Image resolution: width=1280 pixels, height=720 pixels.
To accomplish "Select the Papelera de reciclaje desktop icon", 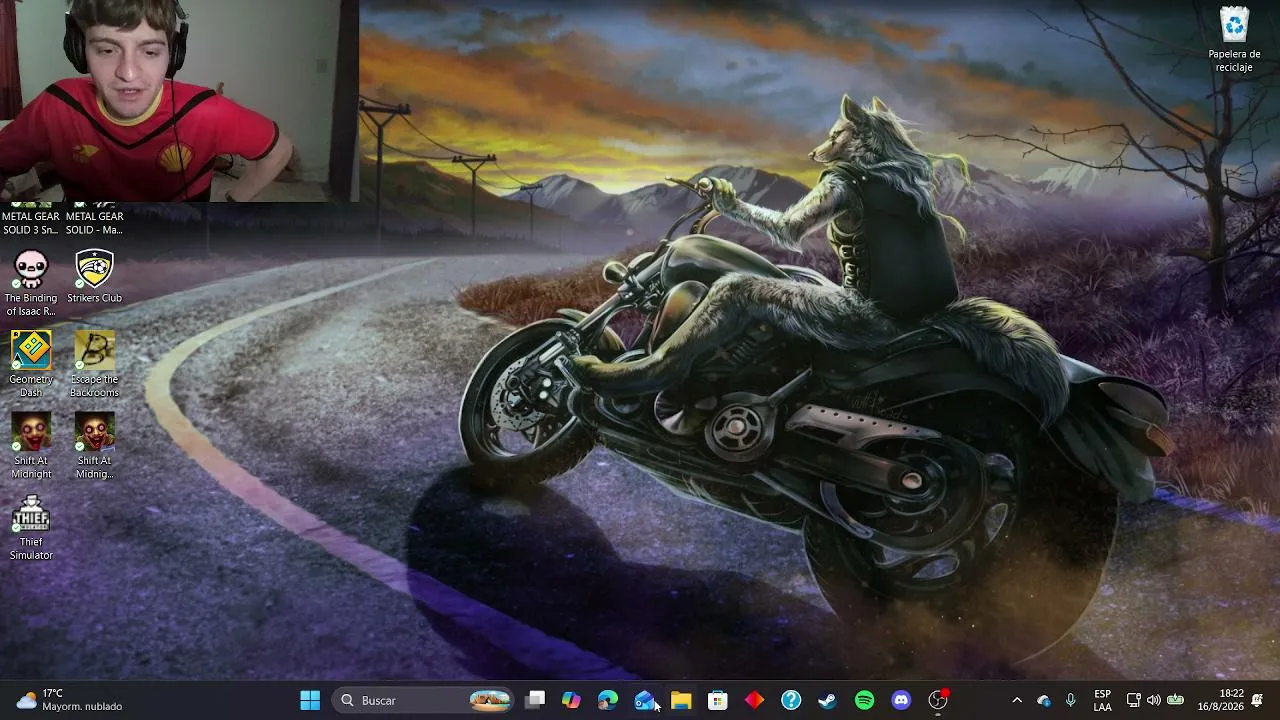I will pyautogui.click(x=1234, y=40).
